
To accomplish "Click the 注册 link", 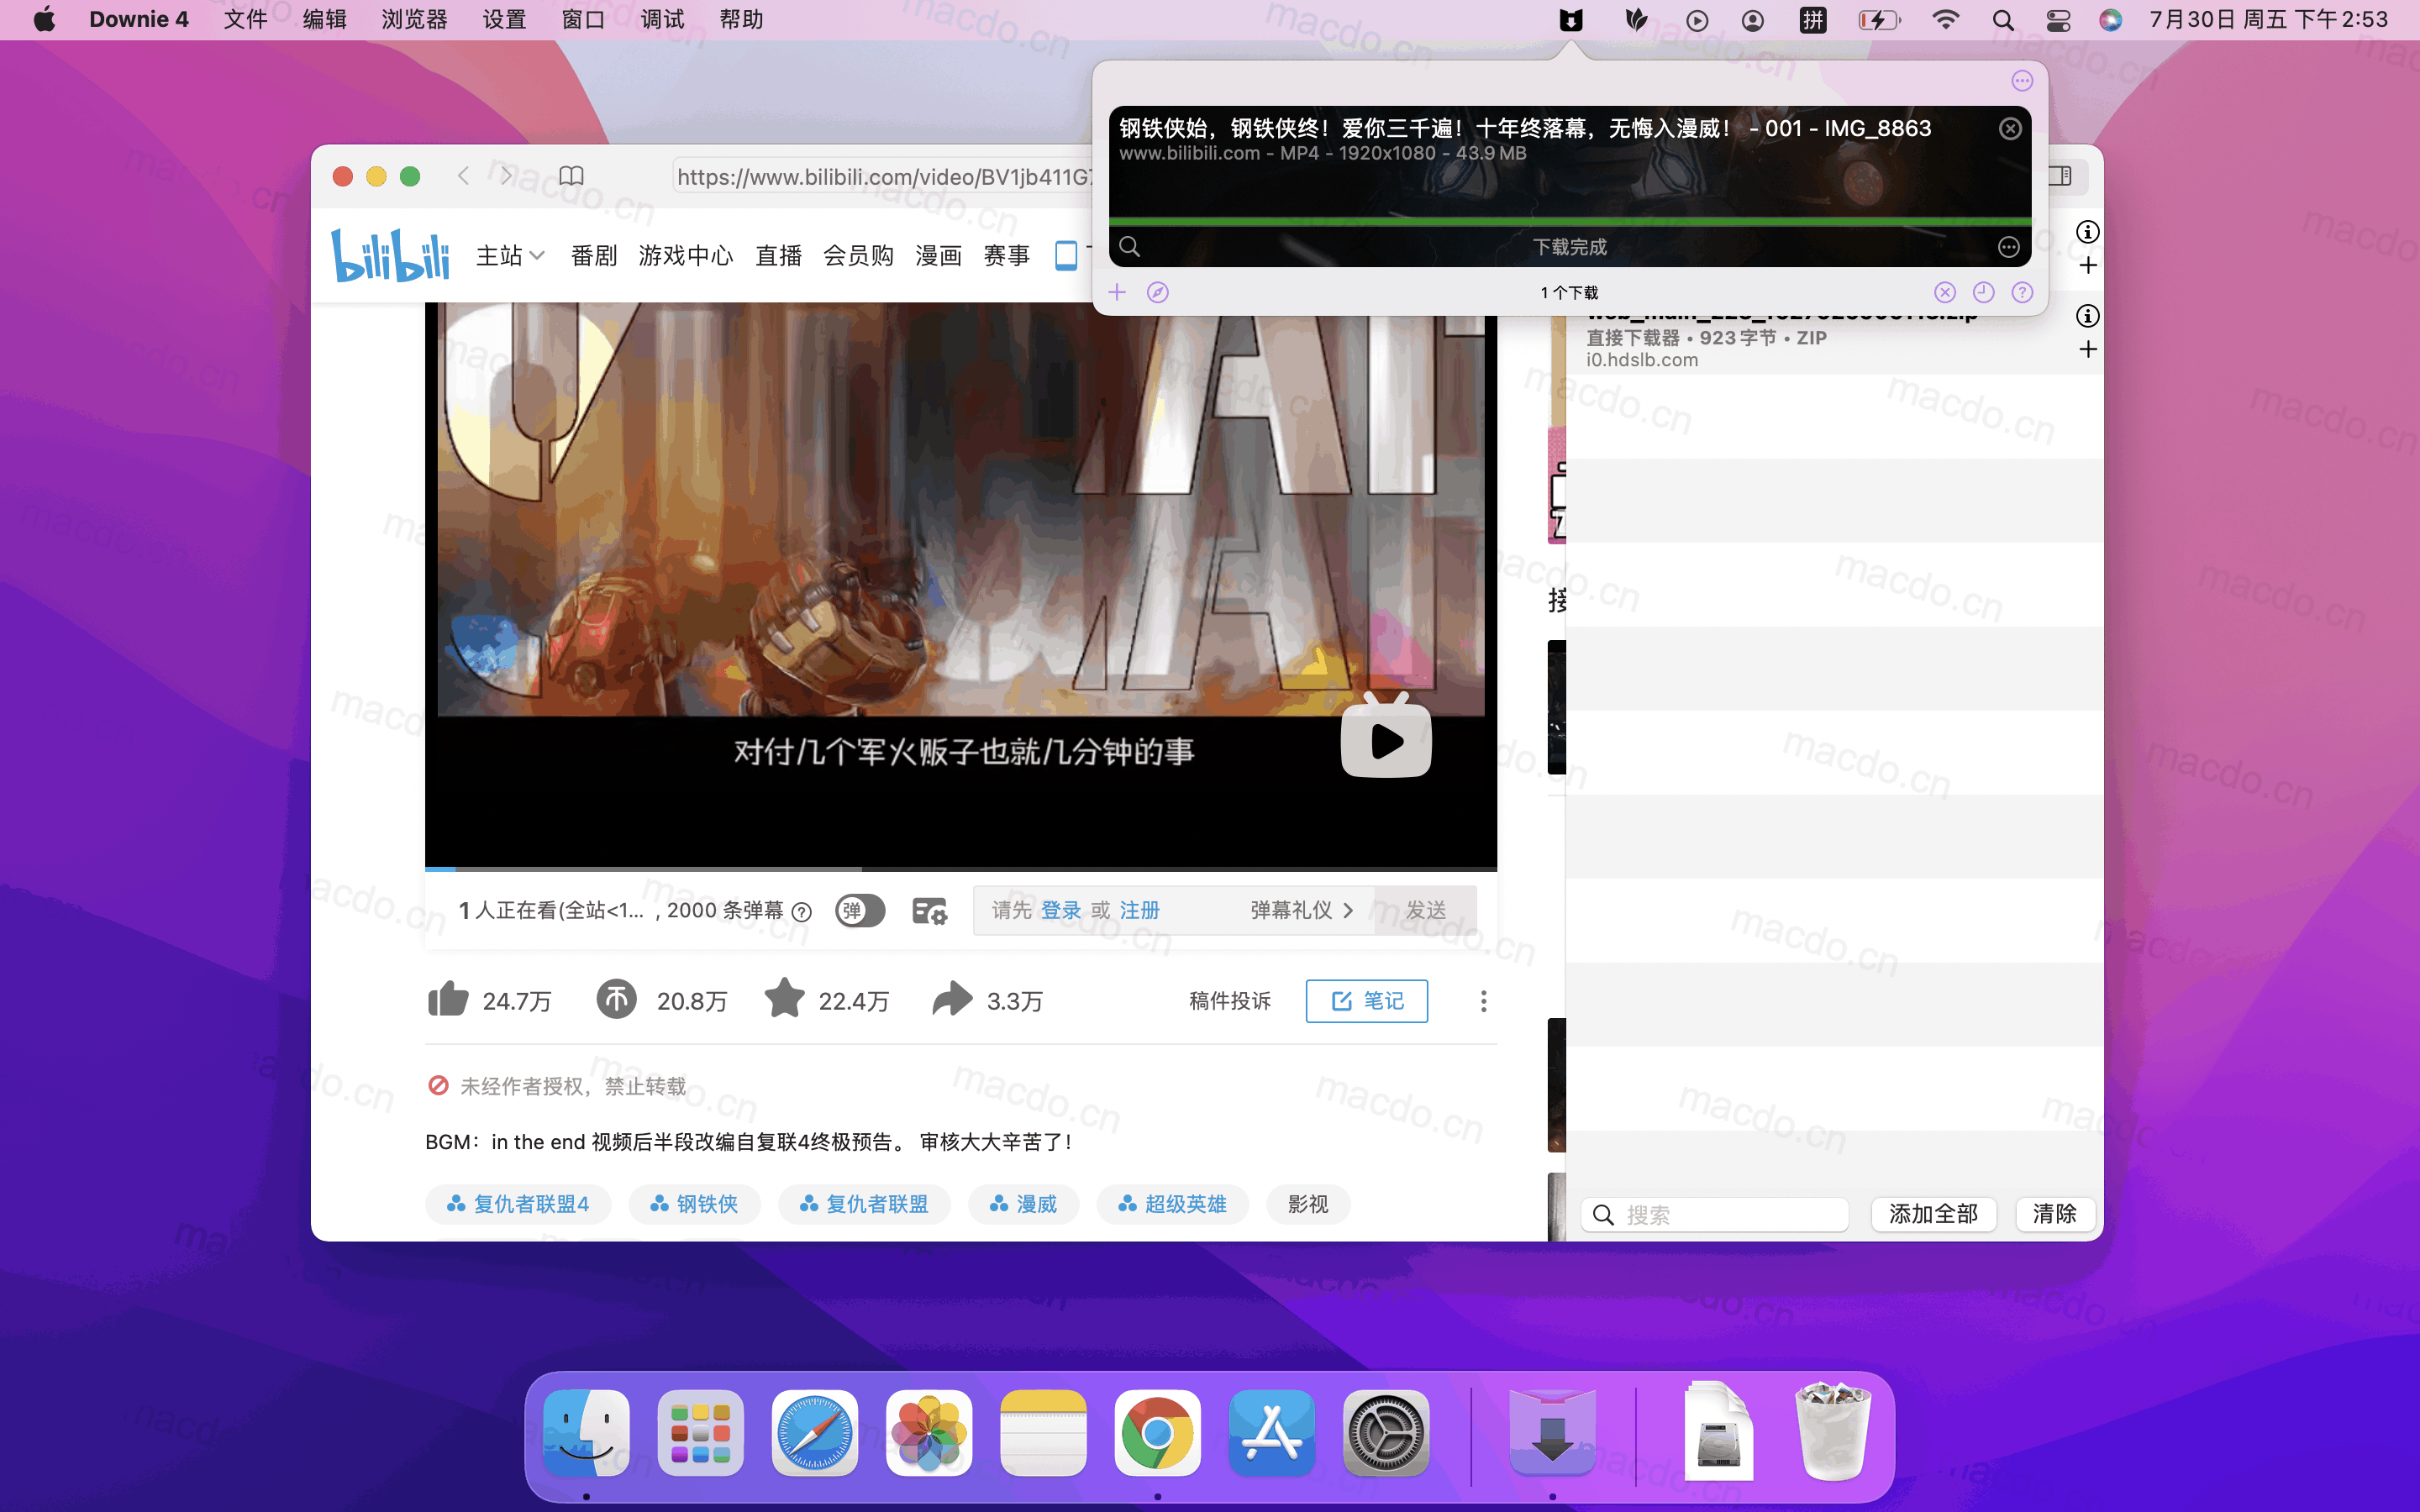I will (x=1139, y=910).
